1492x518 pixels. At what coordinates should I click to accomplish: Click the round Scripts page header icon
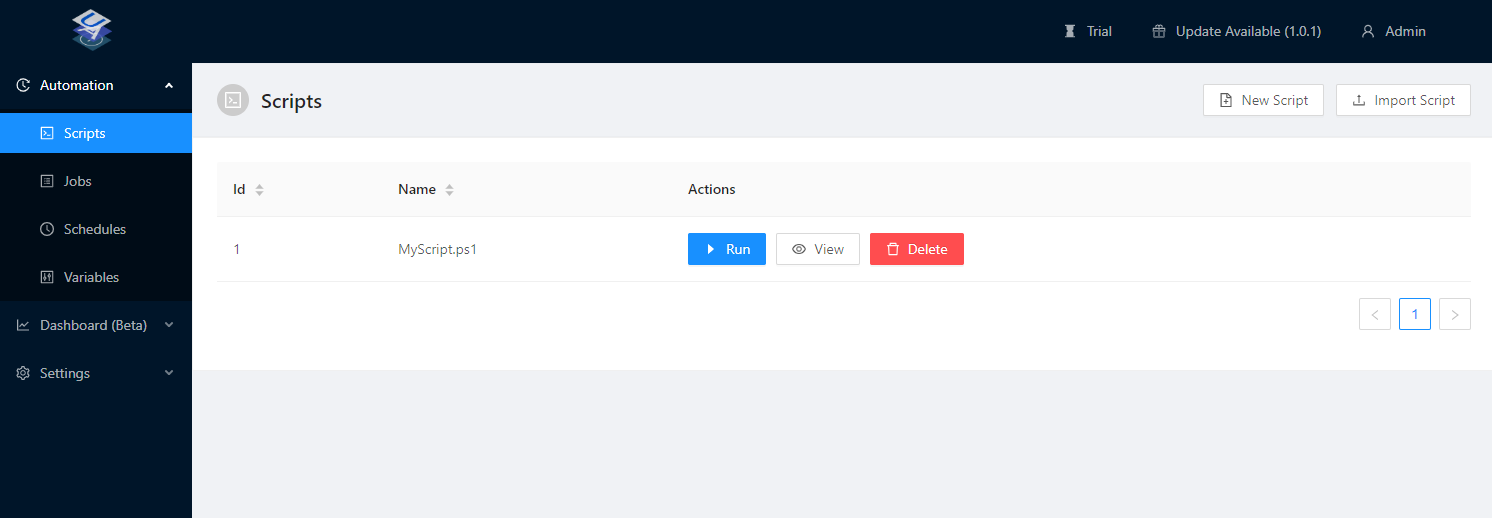[233, 100]
